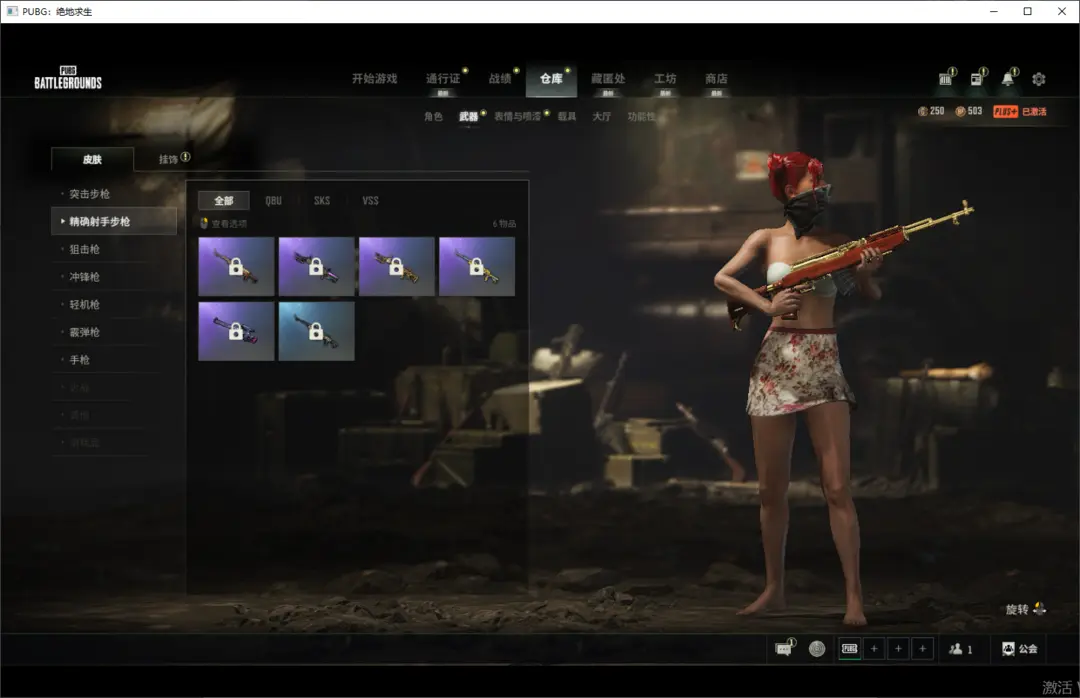Switch to the 角色 sub-tab

click(x=433, y=116)
